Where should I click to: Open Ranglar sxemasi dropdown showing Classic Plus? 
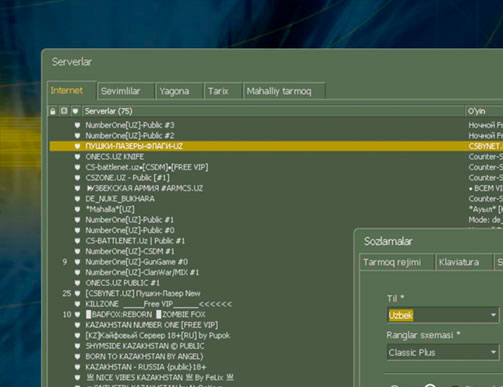click(443, 352)
